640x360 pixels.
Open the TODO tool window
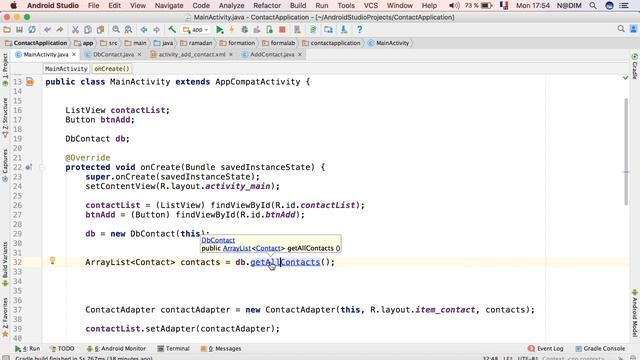pos(62,349)
